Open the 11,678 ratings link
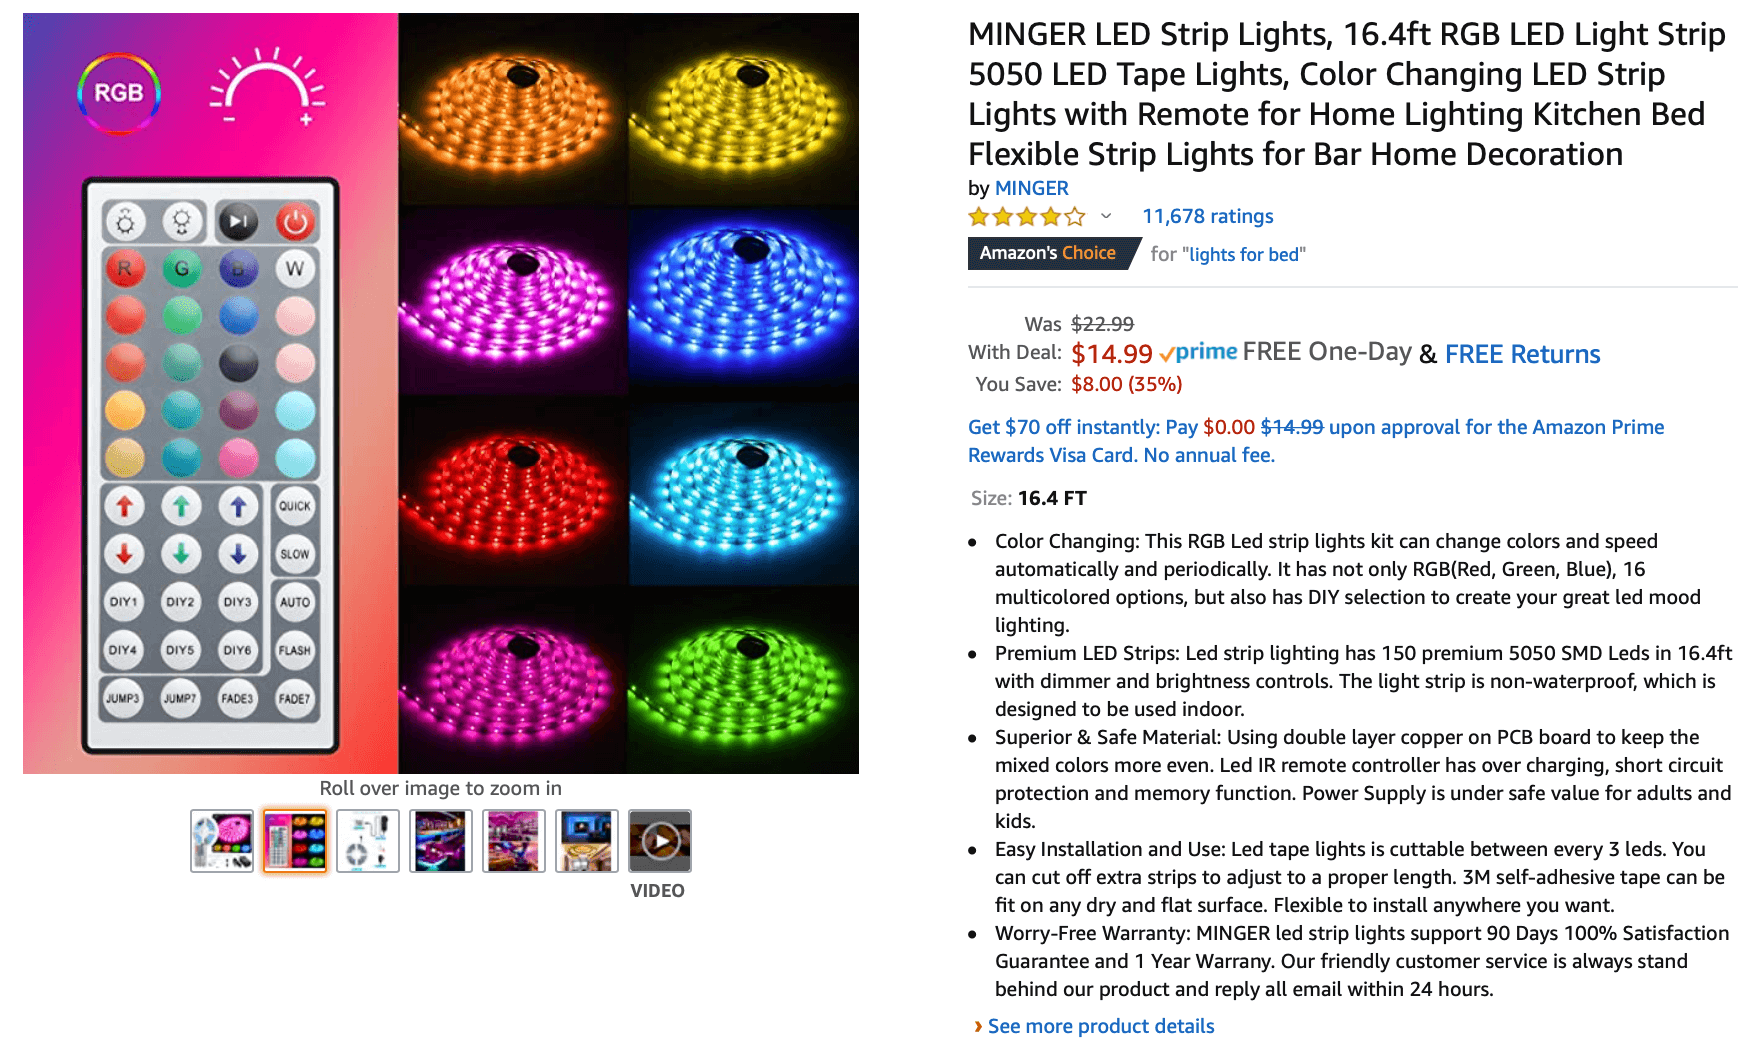This screenshot has height=1060, width=1764. [x=1207, y=216]
